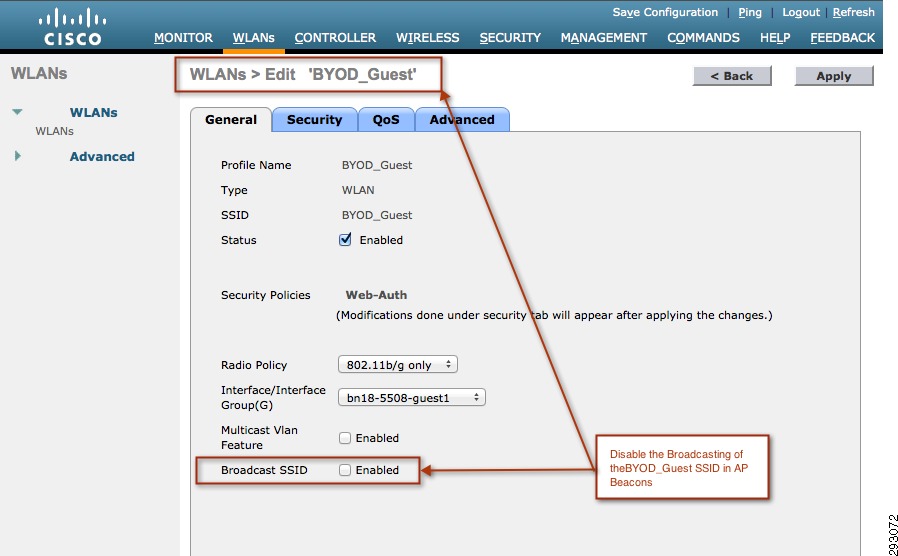Image resolution: width=898 pixels, height=556 pixels.
Task: Select Advanced in the left sidebar
Action: (102, 156)
